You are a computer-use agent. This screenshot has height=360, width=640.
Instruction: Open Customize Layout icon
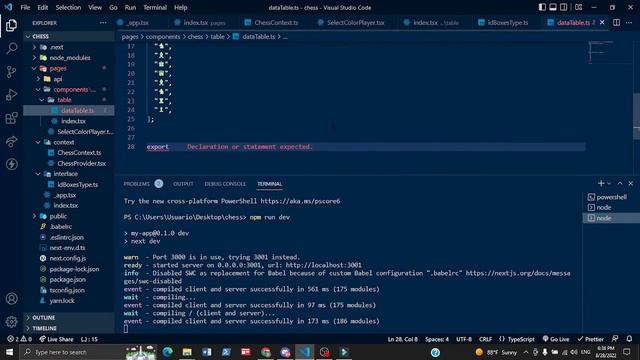click(x=578, y=7)
